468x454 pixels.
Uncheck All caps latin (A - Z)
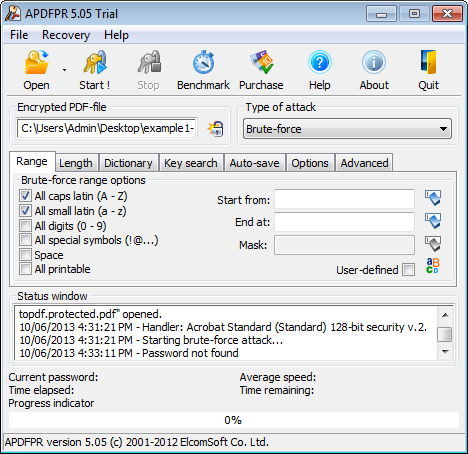click(25, 196)
